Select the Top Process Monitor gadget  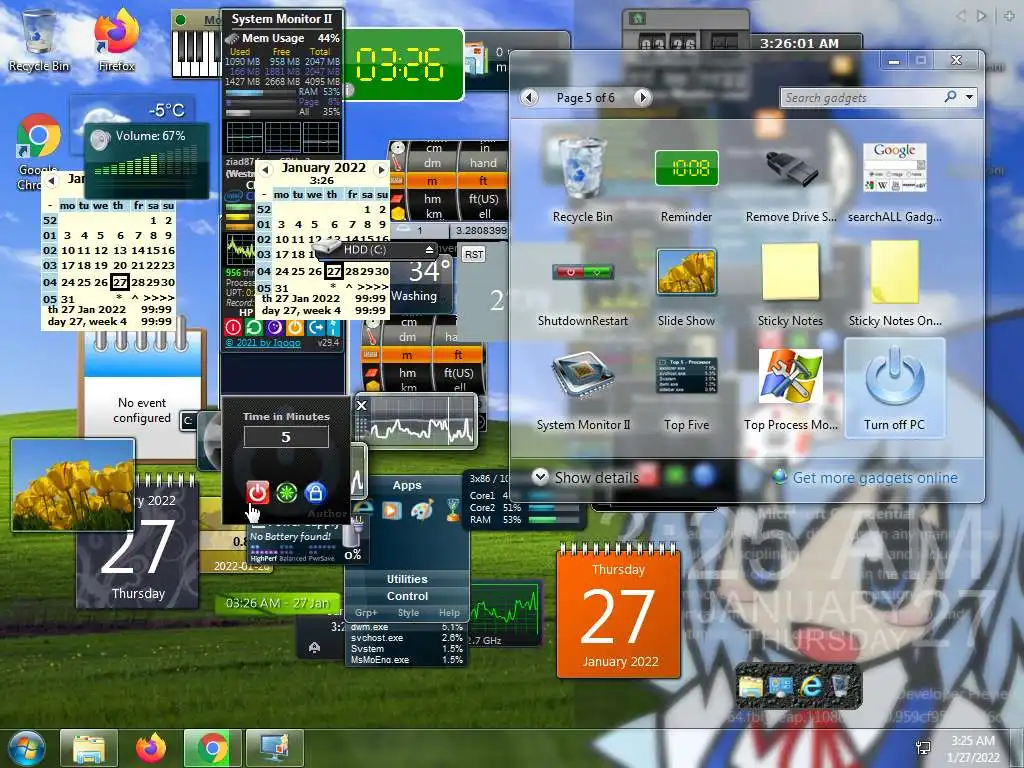(790, 388)
